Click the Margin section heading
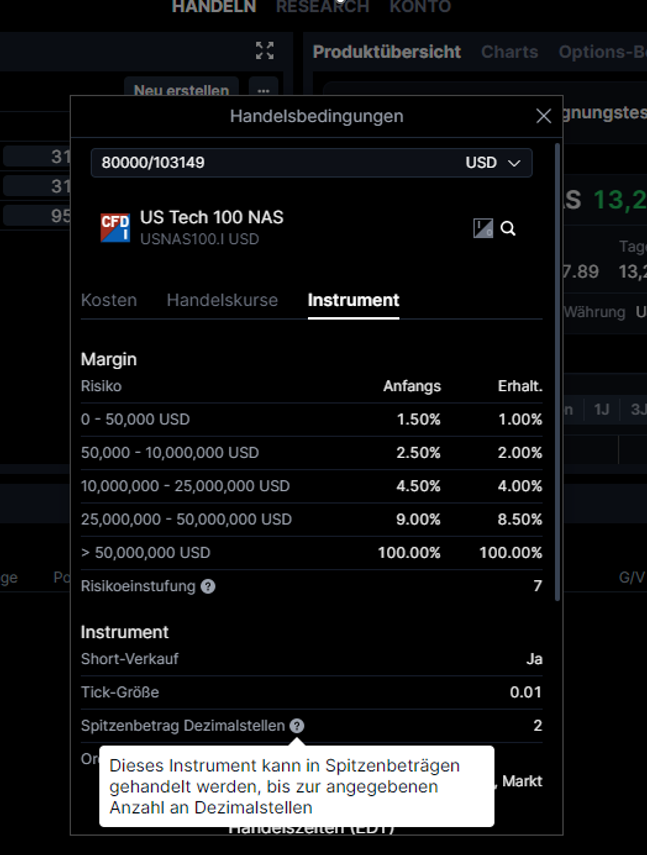 click(x=109, y=359)
